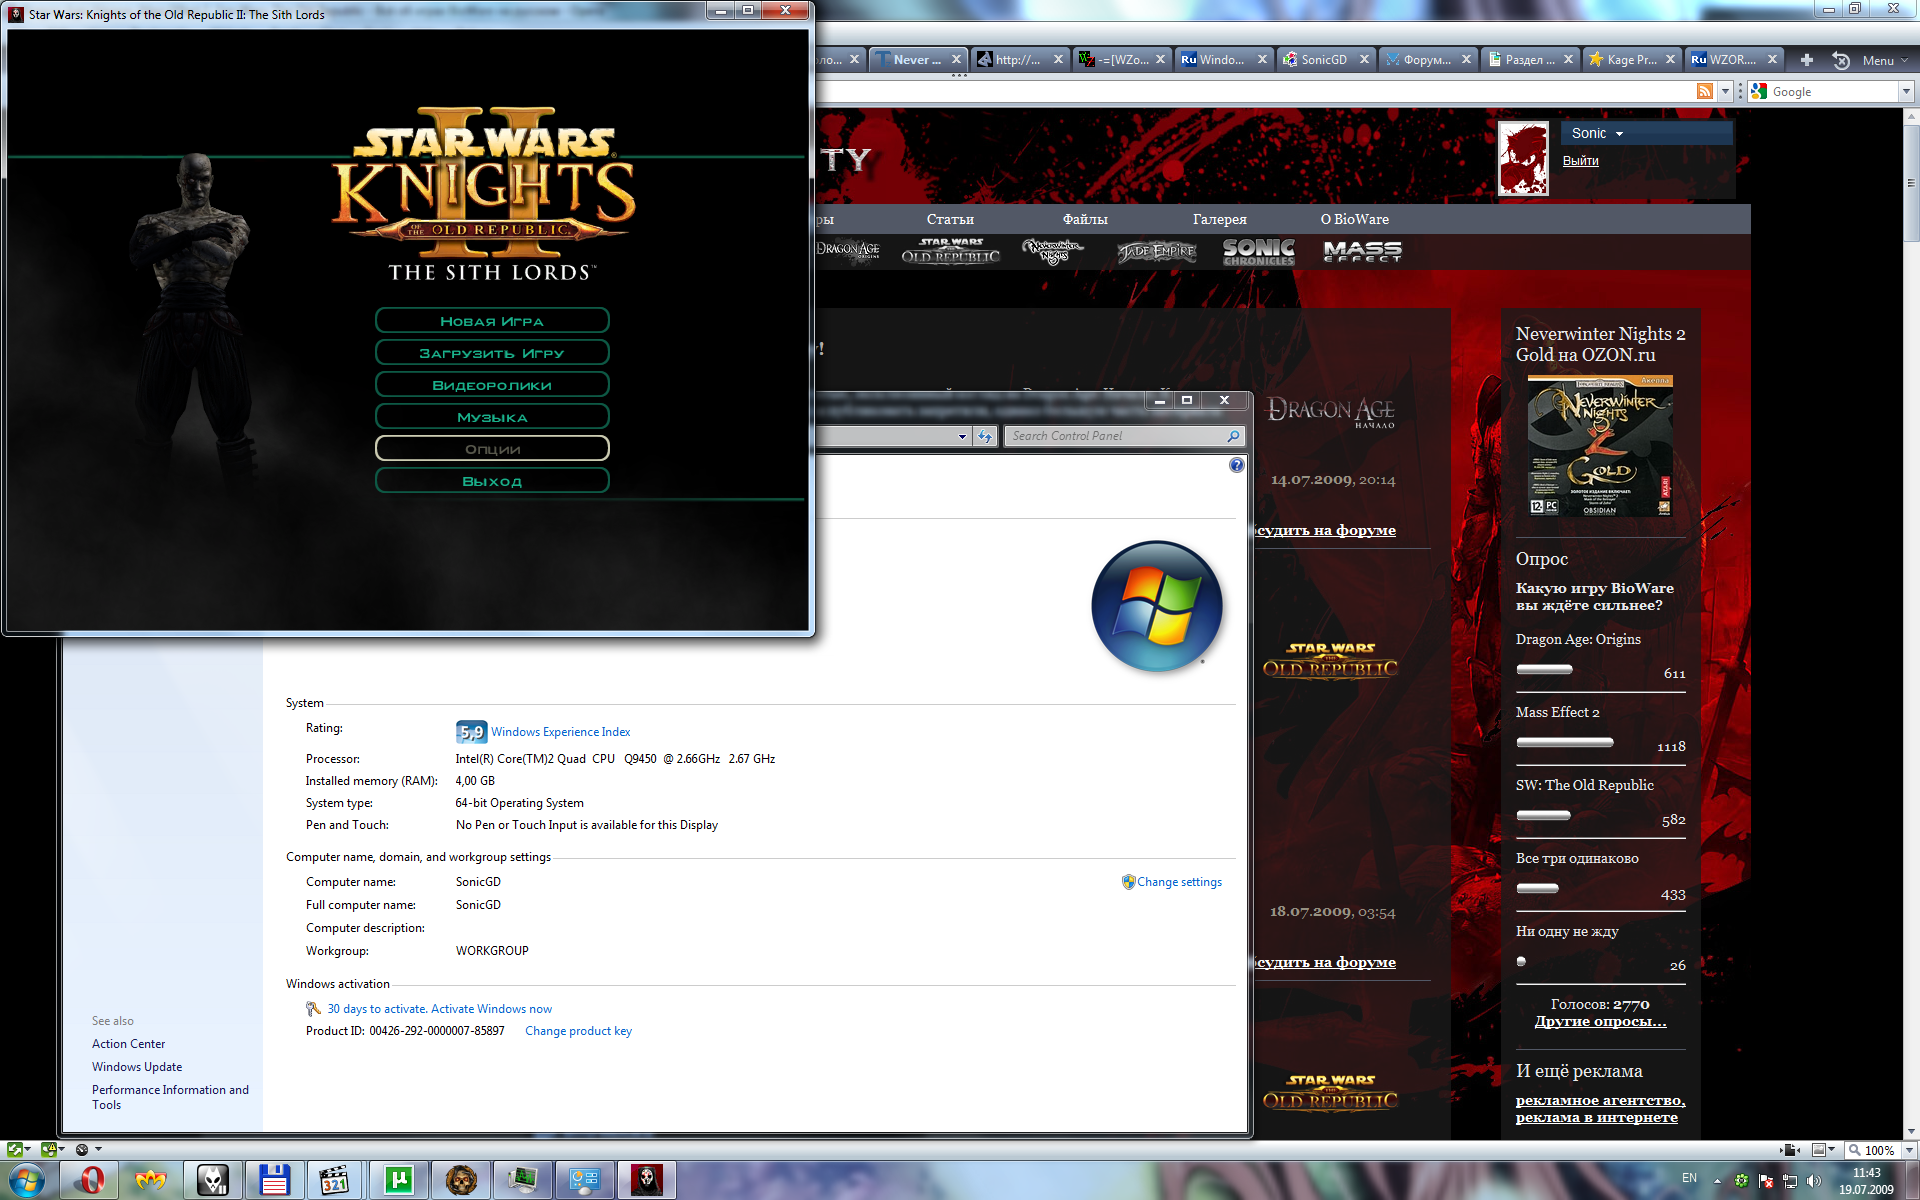Click the skull game icon in the taskbar

coord(460,1180)
